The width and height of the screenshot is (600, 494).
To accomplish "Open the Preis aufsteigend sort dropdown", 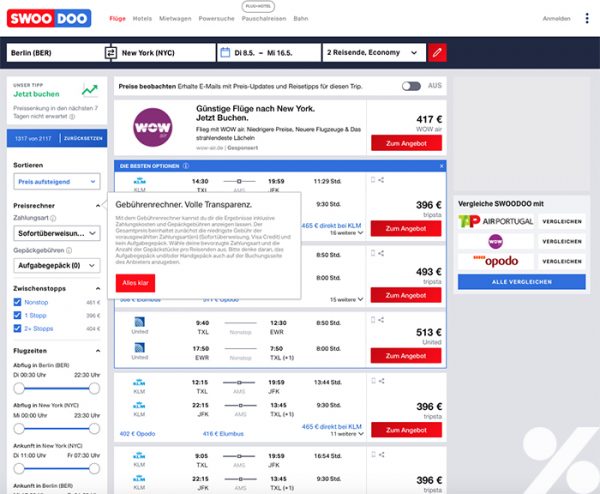I will 57,181.
